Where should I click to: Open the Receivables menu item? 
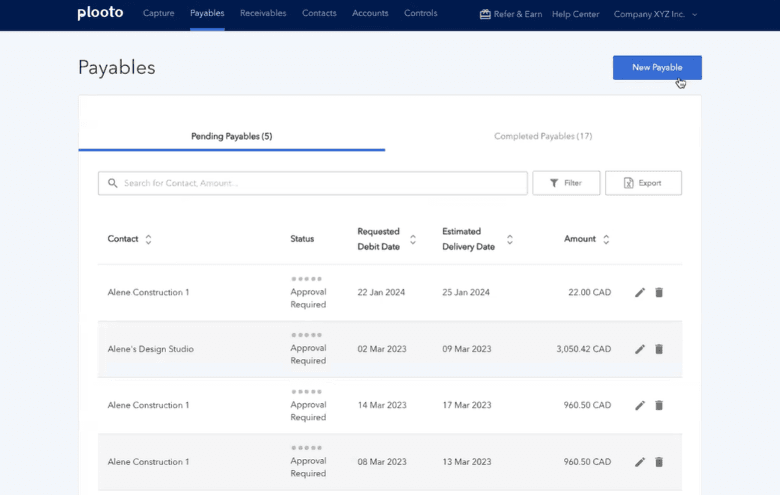263,14
